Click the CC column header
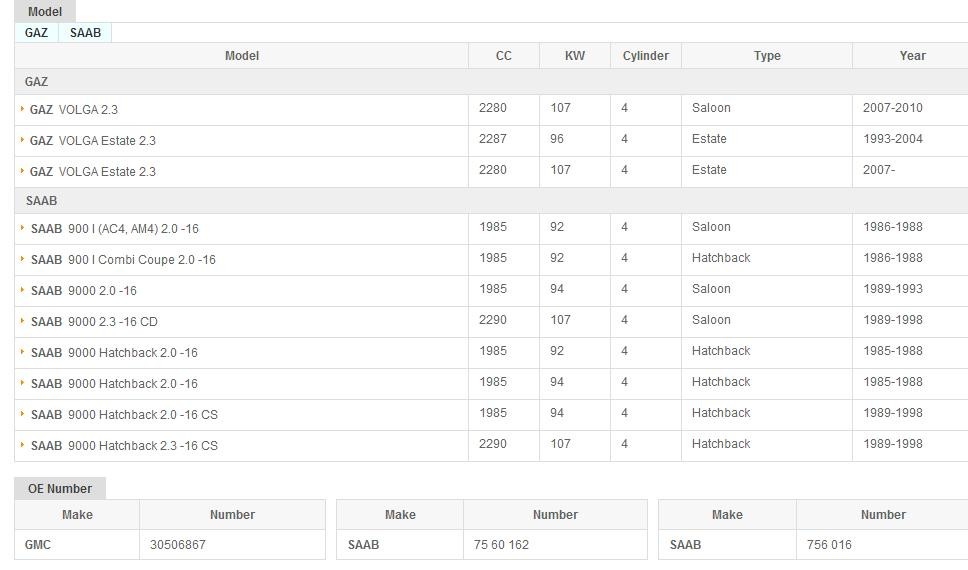The height and width of the screenshot is (570, 968). click(x=503, y=56)
